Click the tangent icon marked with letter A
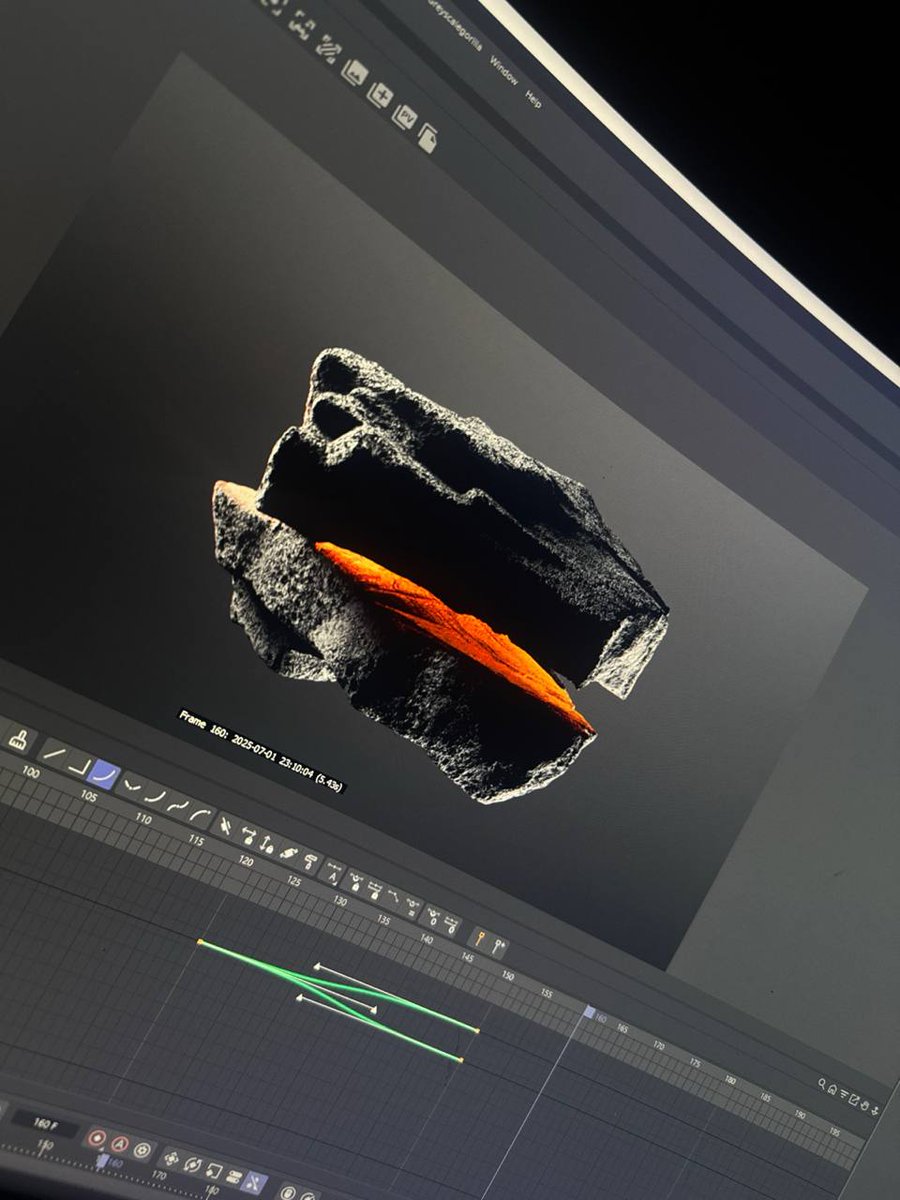The image size is (900, 1200). (334, 874)
